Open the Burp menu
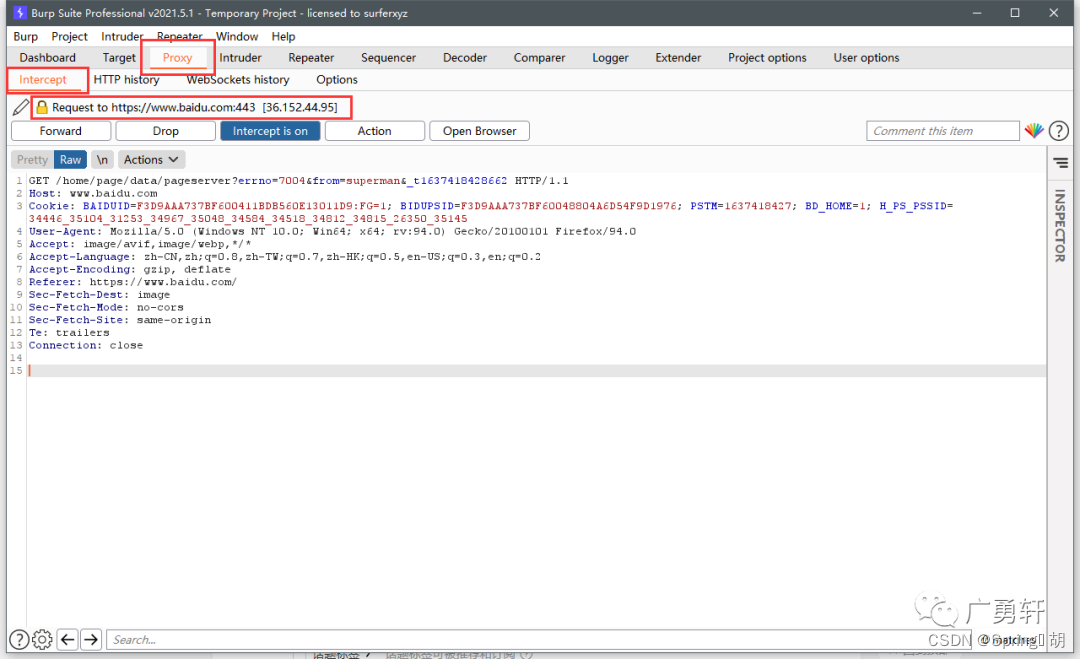 (25, 36)
